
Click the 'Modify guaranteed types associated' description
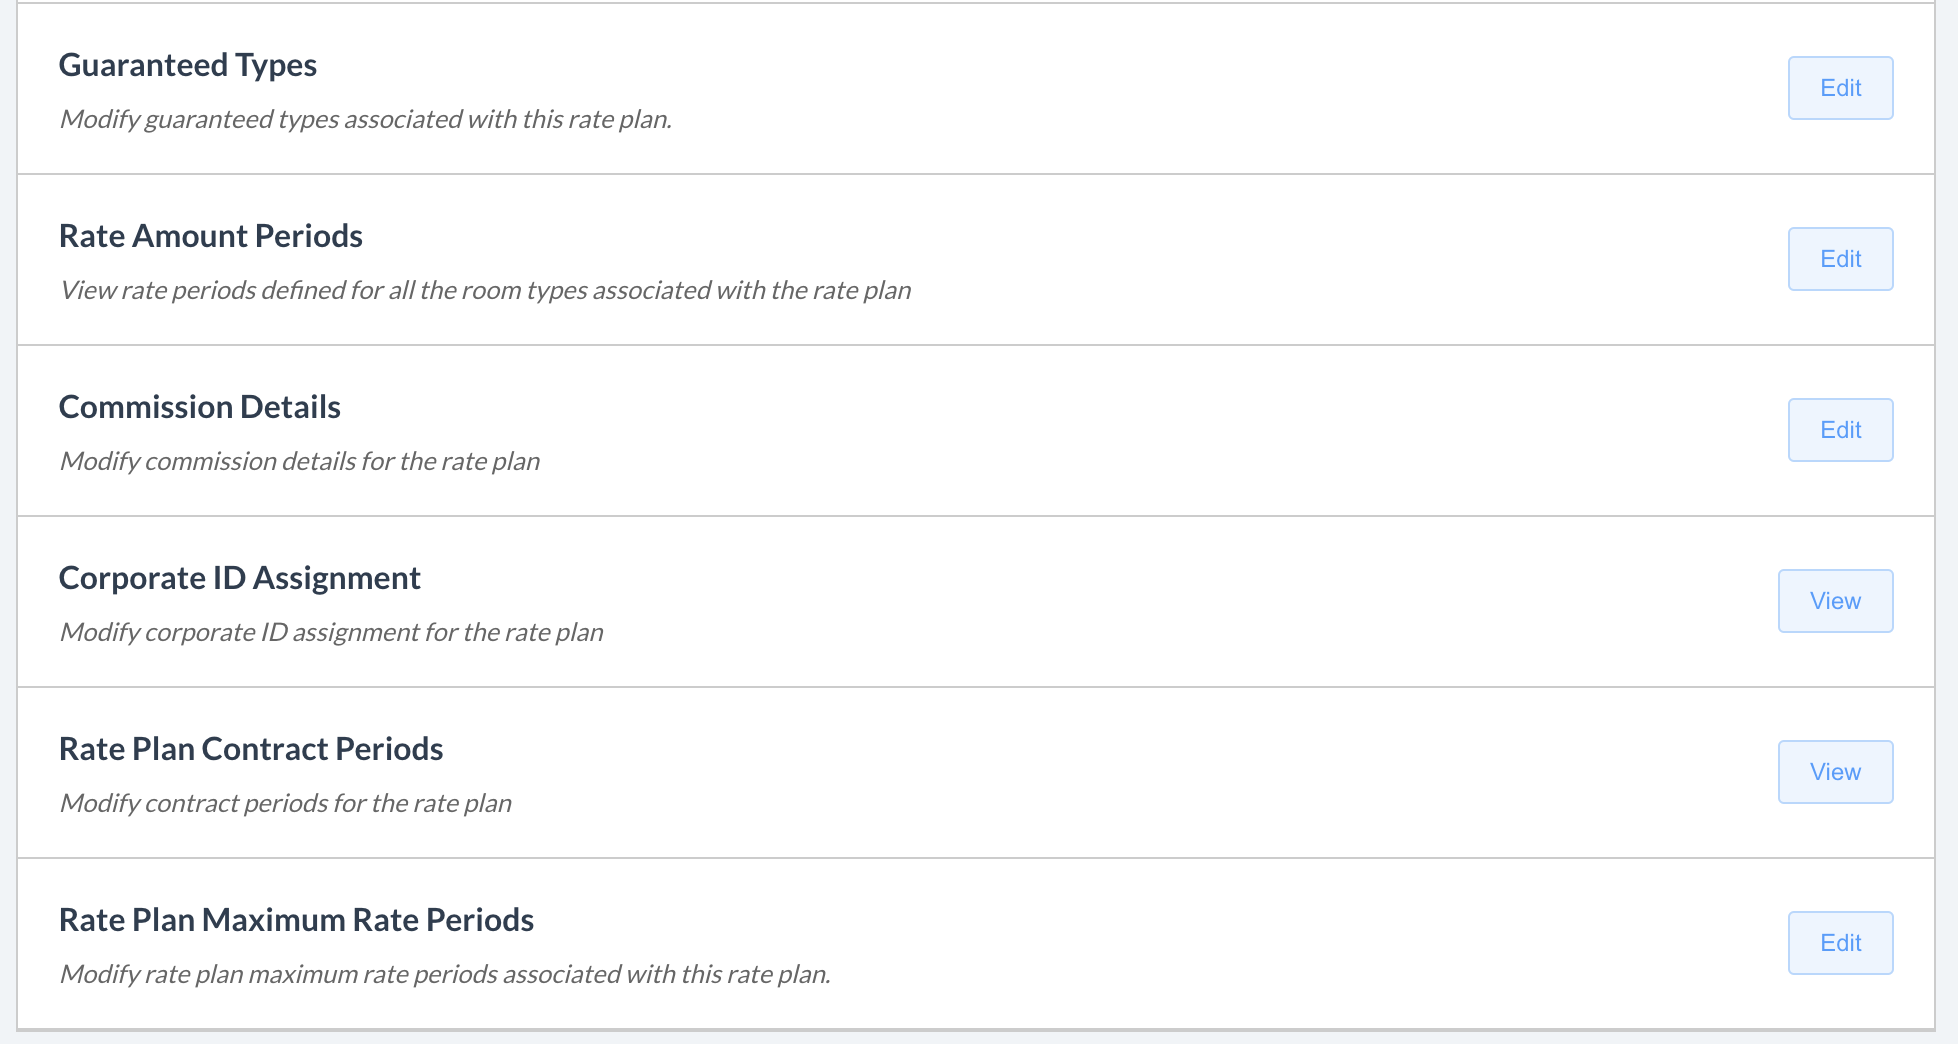pos(365,119)
